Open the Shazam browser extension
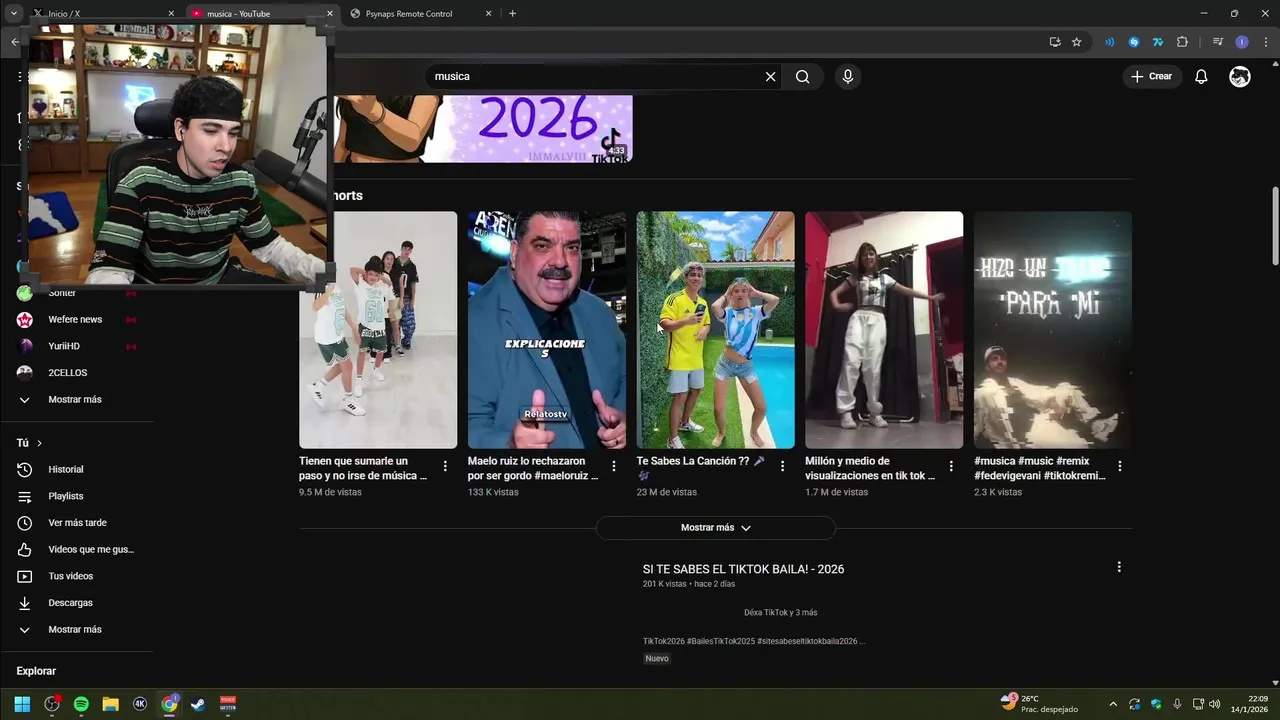 pyautogui.click(x=1134, y=42)
